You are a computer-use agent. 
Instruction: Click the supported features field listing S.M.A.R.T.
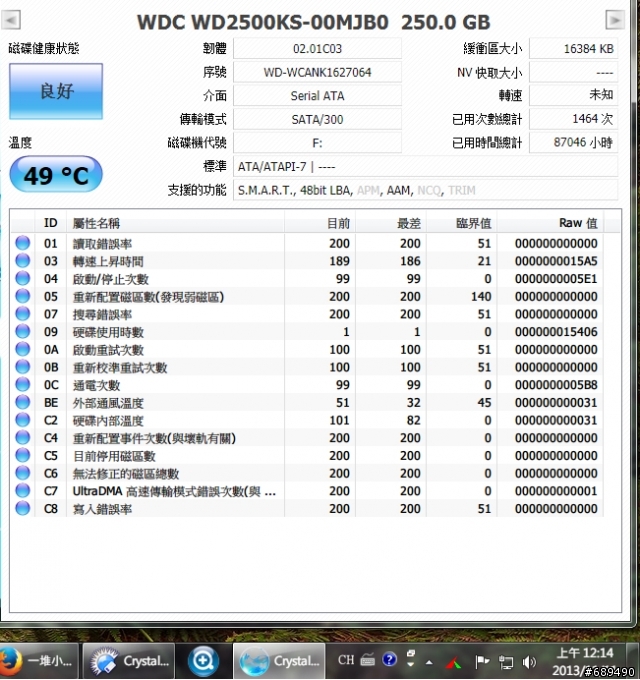[425, 190]
